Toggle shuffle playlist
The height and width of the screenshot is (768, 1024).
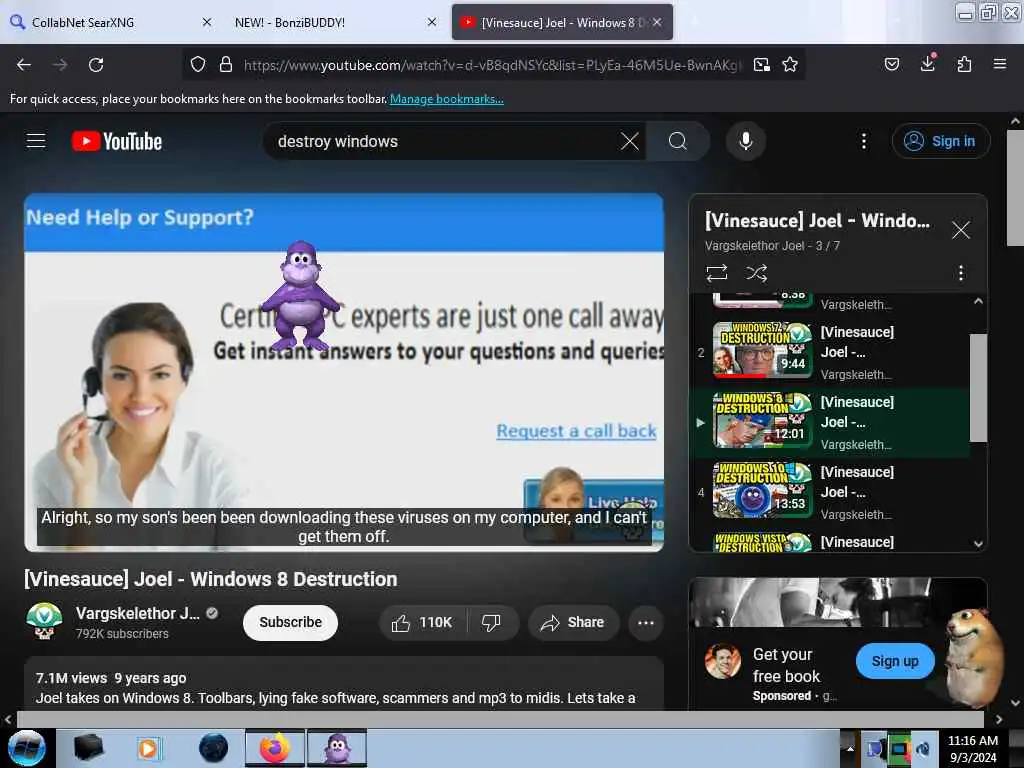click(756, 273)
